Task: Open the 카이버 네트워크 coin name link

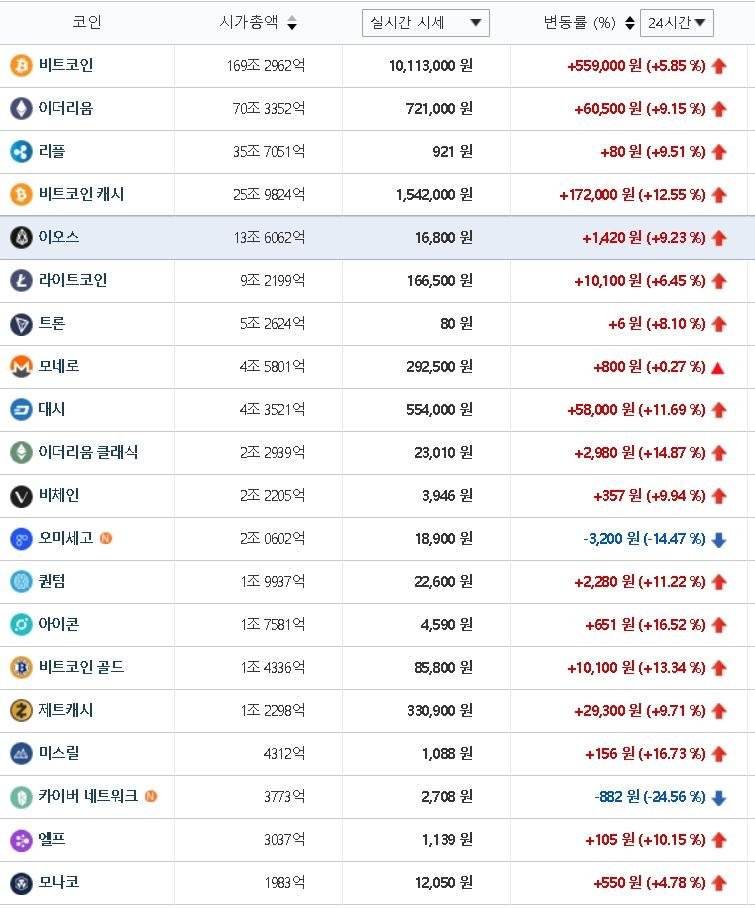Action: [88, 797]
